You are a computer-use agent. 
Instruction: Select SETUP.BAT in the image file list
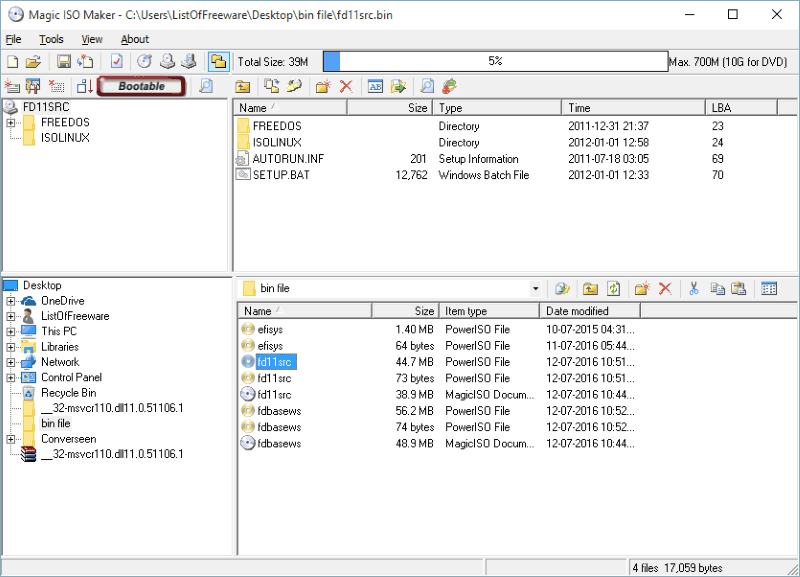(x=281, y=175)
